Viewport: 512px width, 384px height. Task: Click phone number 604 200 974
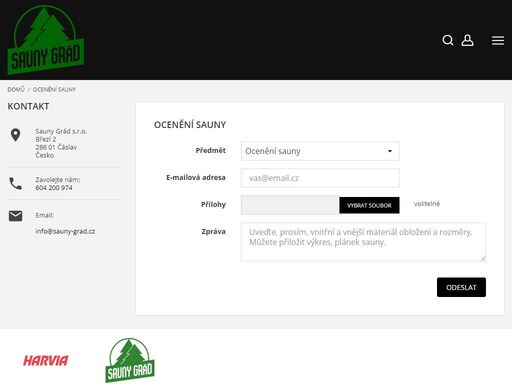(54, 188)
